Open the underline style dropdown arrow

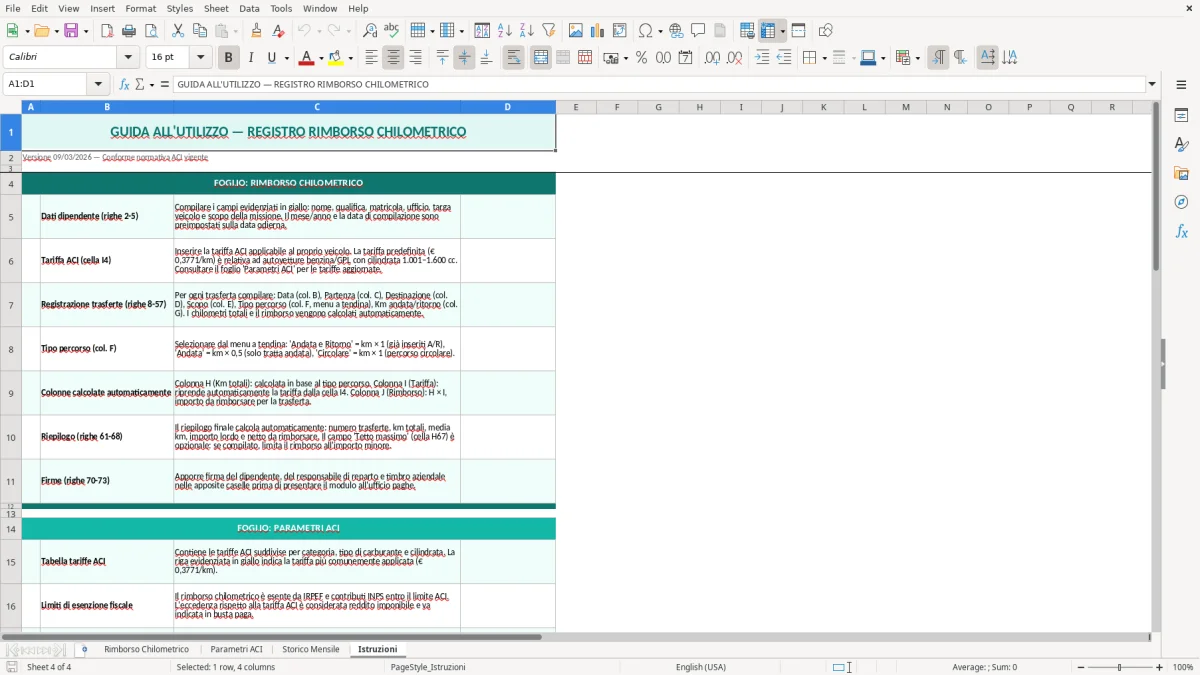point(285,58)
